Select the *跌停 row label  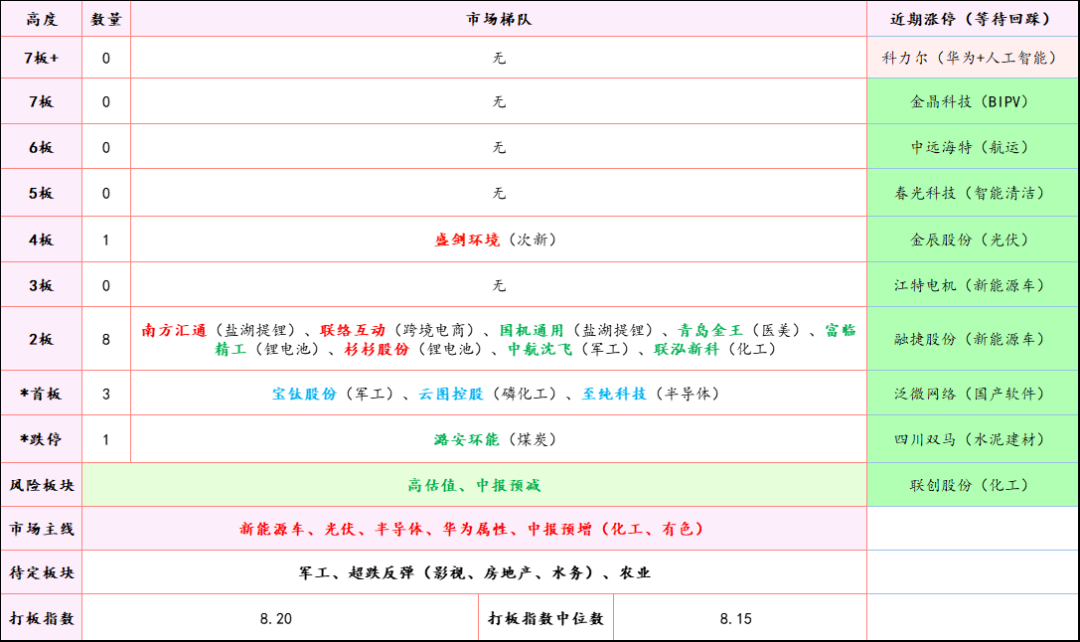pos(41,439)
